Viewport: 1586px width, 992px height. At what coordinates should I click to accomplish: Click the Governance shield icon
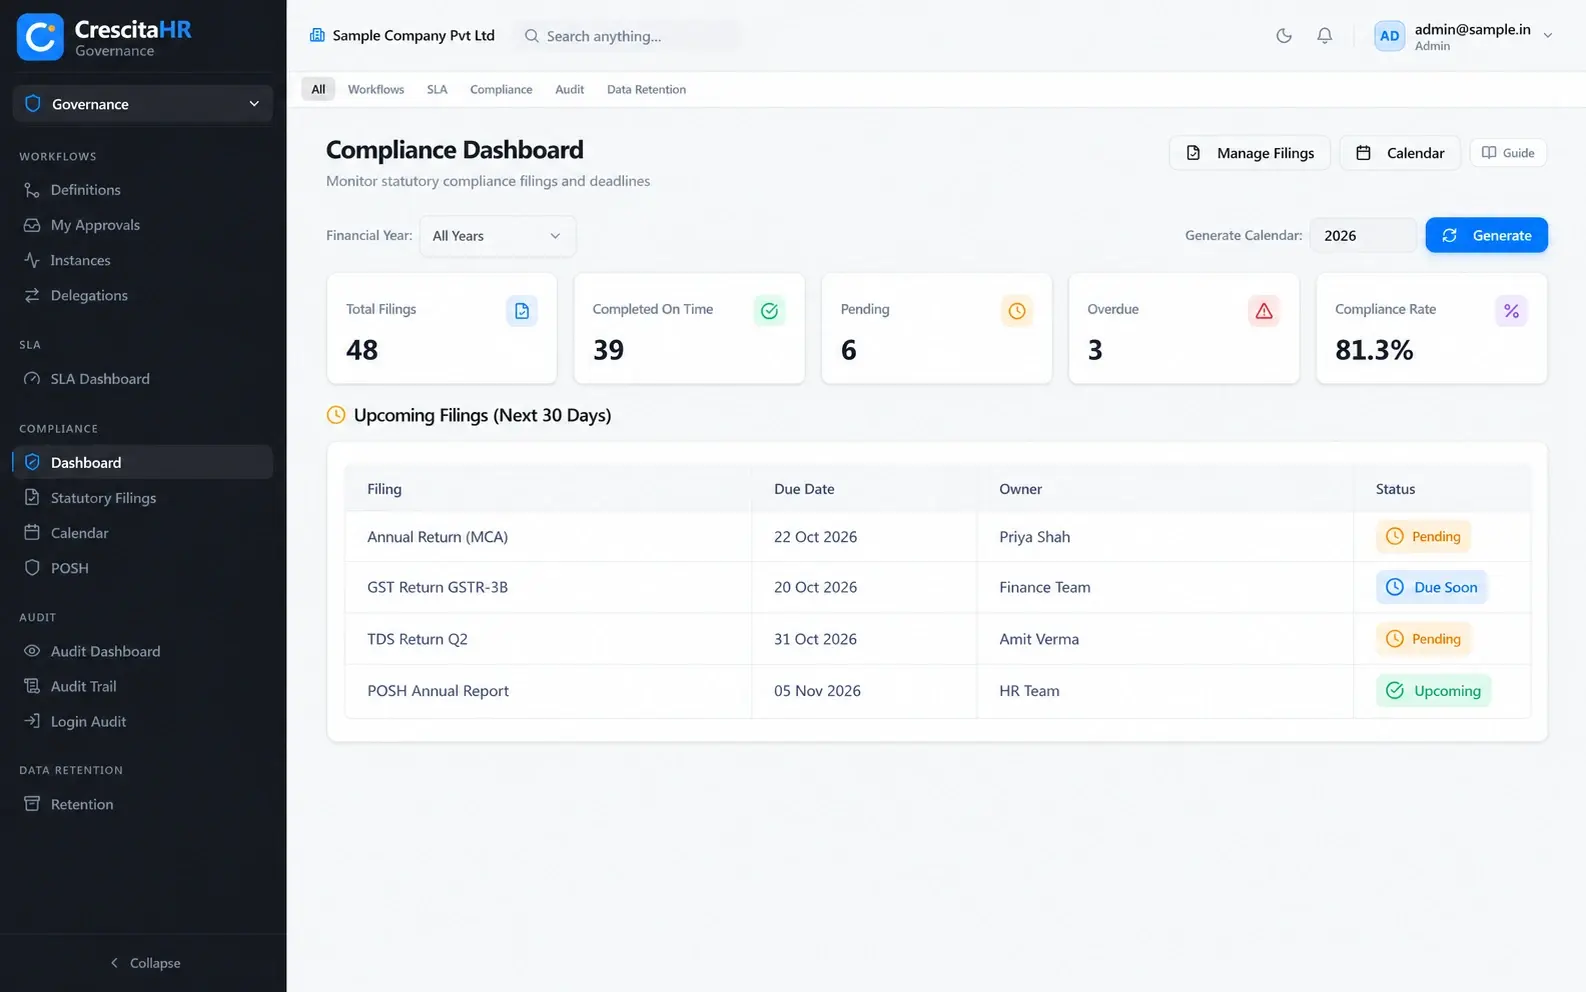click(33, 104)
